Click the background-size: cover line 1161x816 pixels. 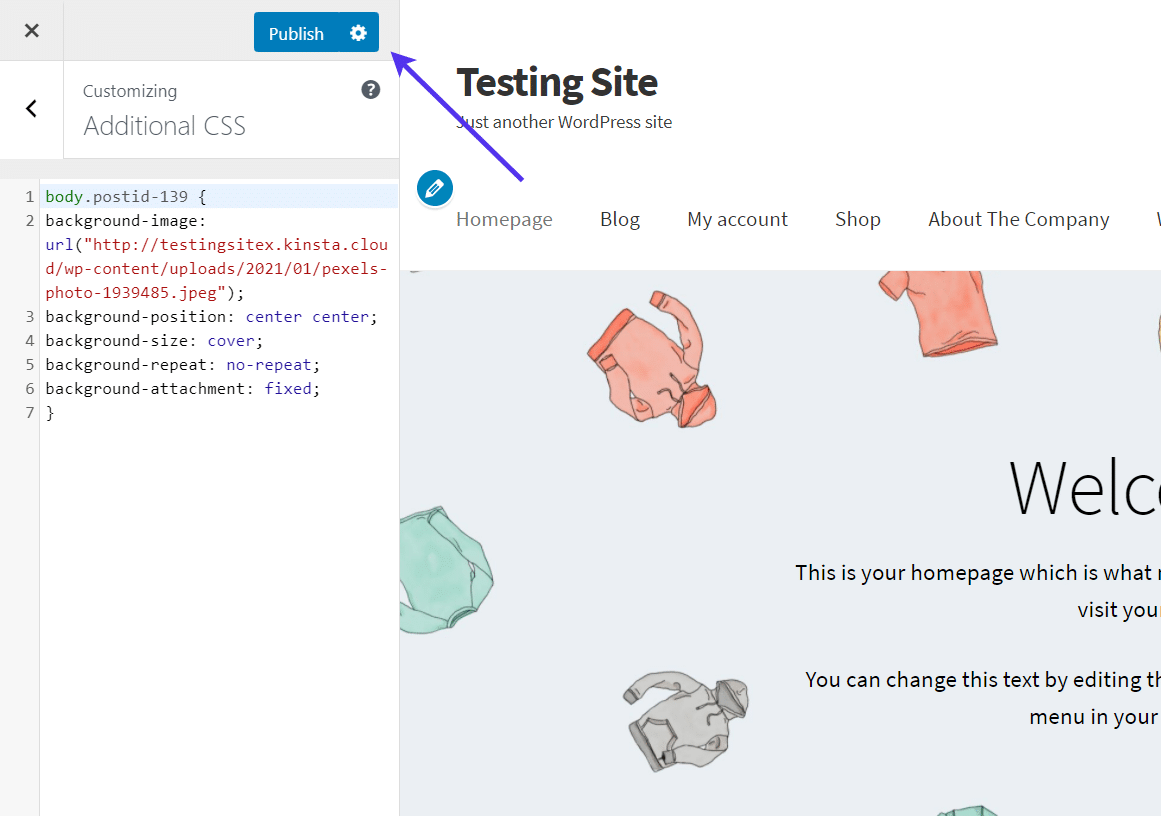click(154, 340)
